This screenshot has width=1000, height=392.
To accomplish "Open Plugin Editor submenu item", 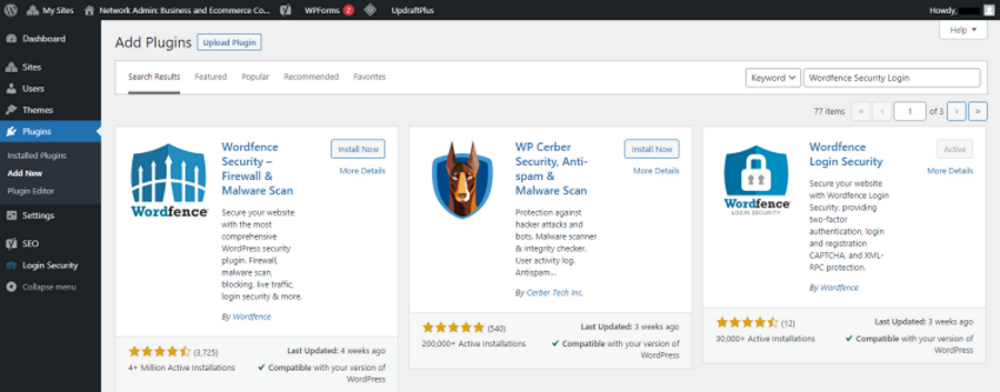I will click(31, 191).
